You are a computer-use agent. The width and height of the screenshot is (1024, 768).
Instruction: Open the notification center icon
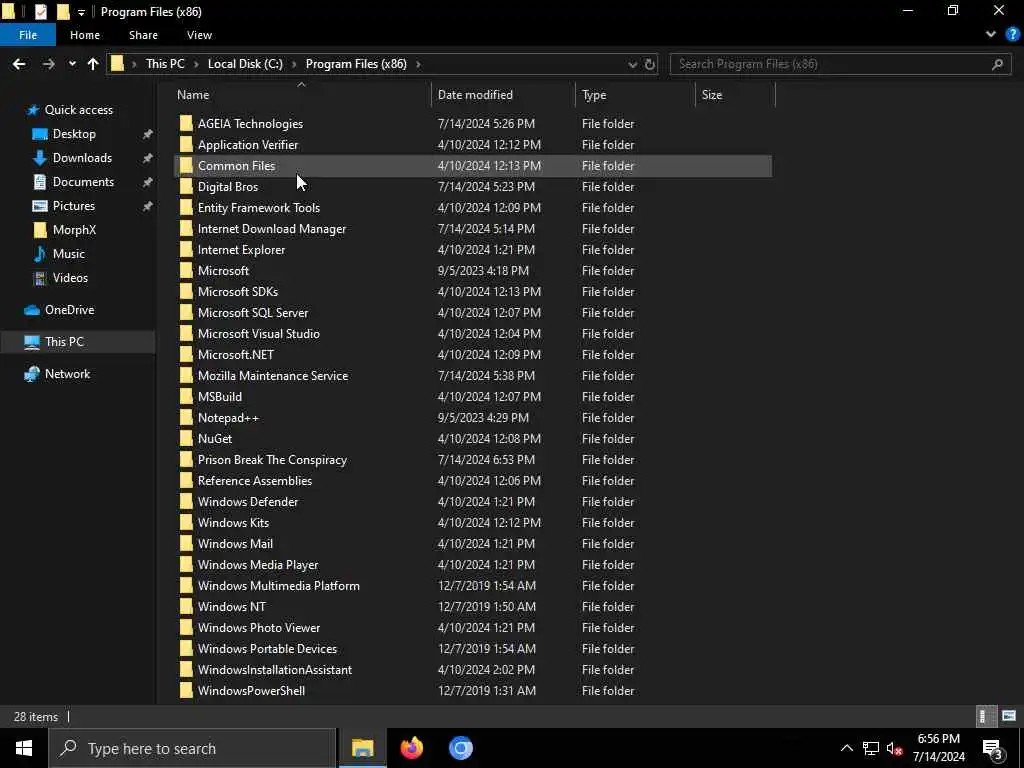point(993,749)
